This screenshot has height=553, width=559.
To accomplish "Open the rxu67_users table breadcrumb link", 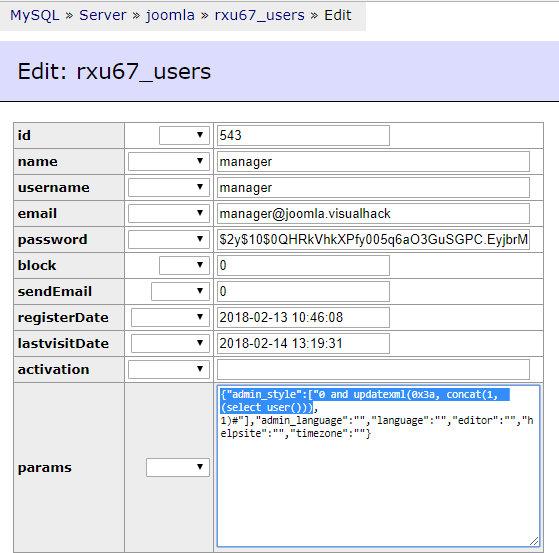I will (x=260, y=15).
